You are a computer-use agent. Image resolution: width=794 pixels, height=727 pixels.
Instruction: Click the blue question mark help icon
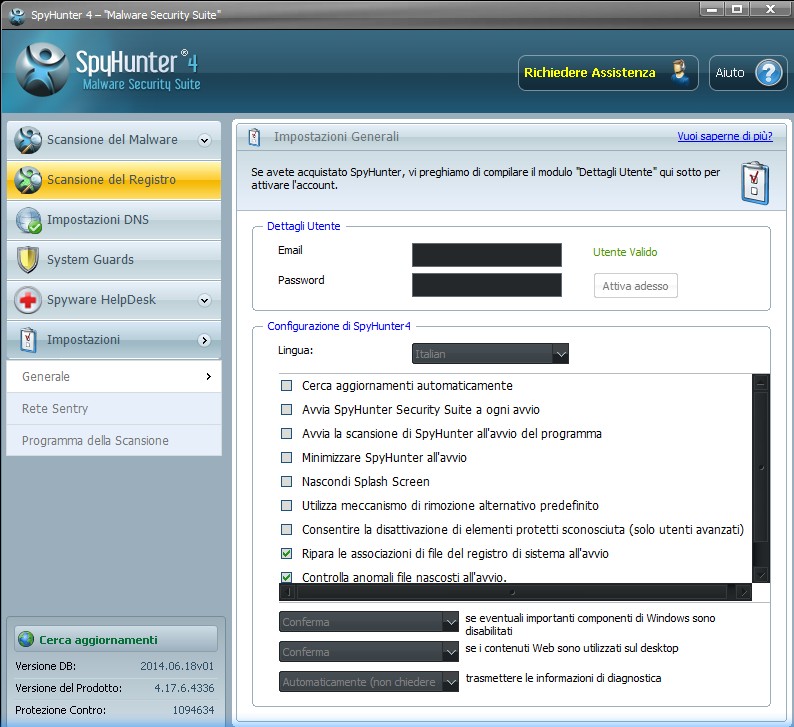tap(768, 73)
